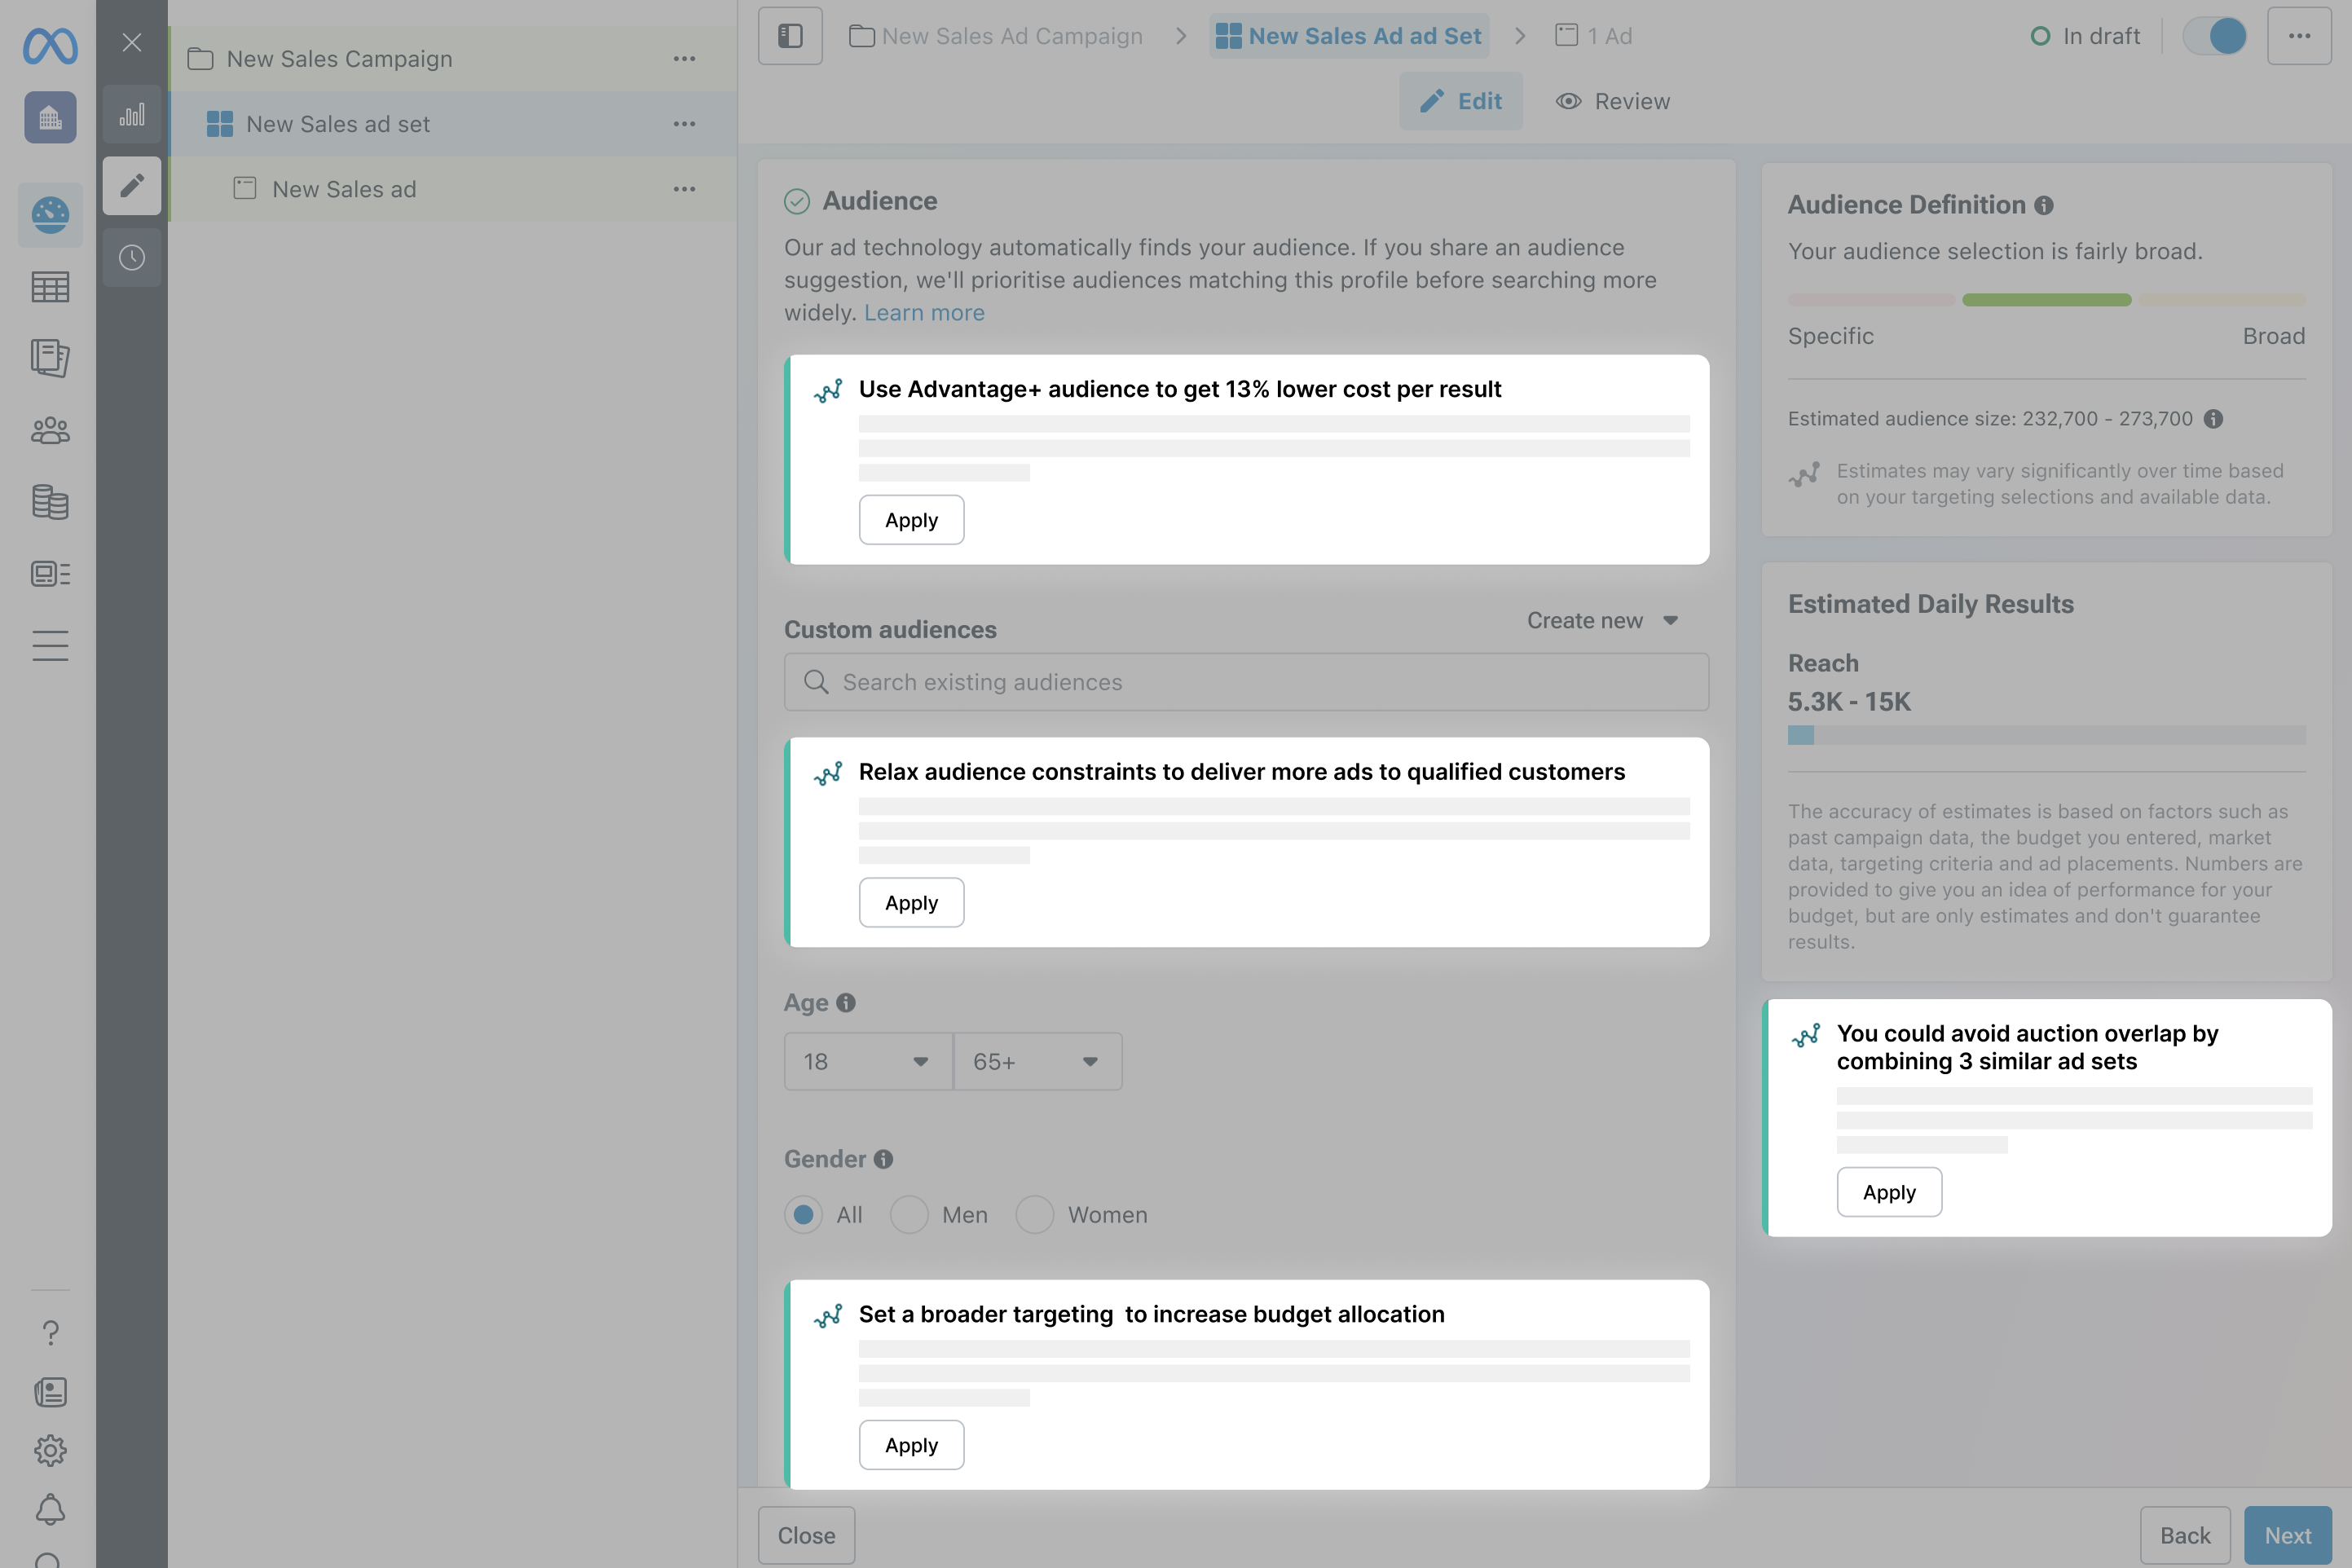Apply the Relax audience constraints recommendation
The width and height of the screenshot is (2352, 1568).
click(911, 903)
